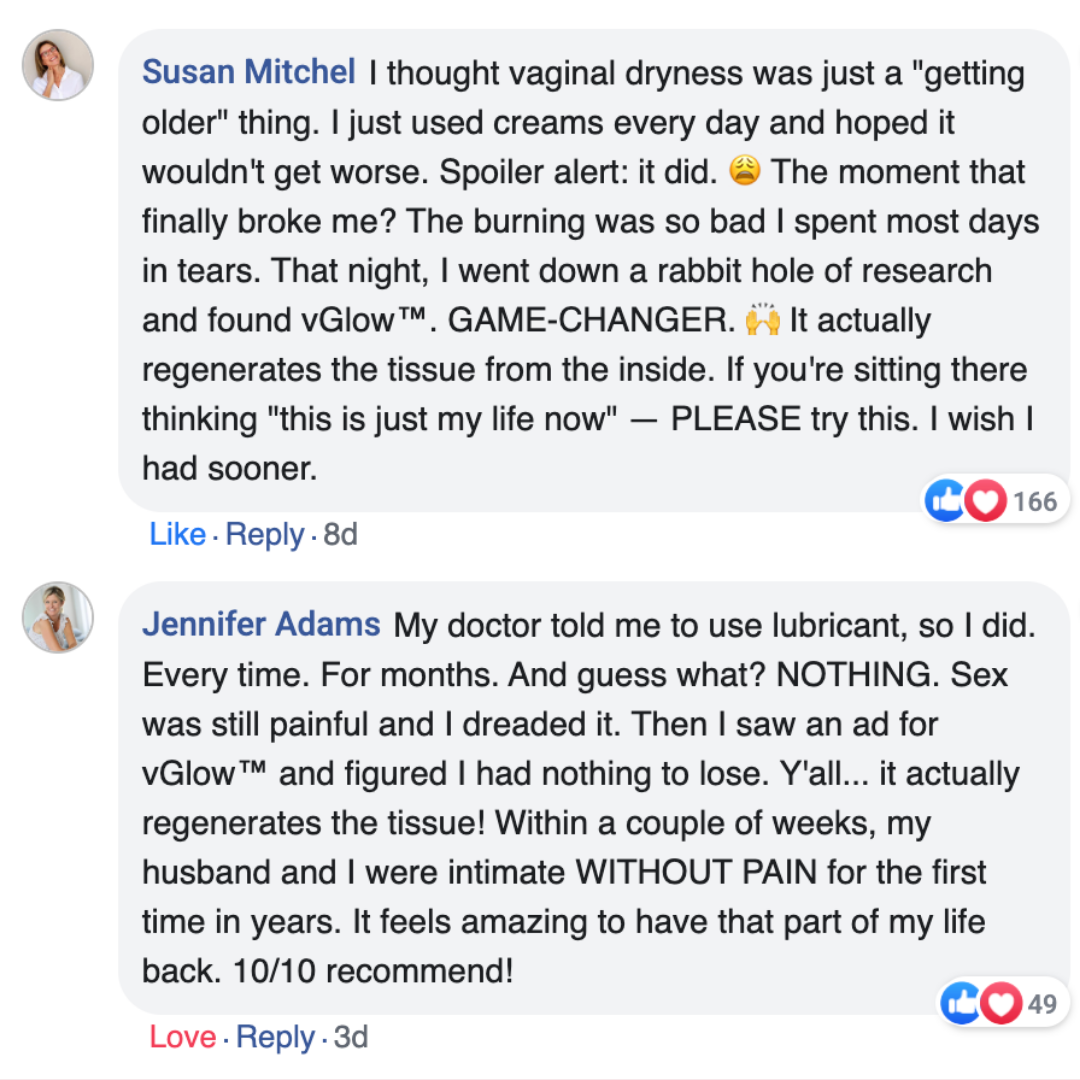
Task: Reply to Jennifer Adams's comment
Action: (274, 1037)
